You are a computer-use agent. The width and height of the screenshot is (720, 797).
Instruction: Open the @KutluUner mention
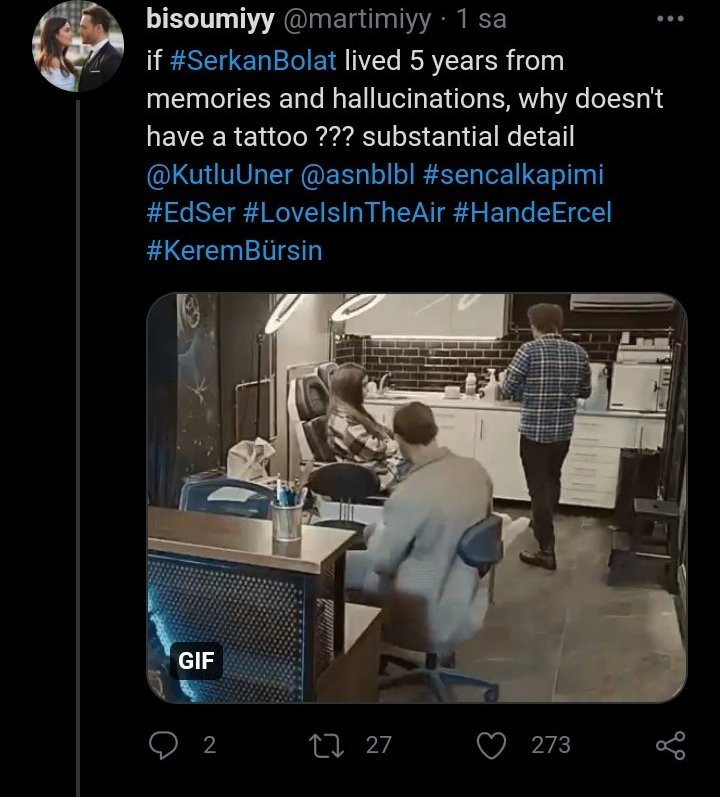(x=219, y=175)
